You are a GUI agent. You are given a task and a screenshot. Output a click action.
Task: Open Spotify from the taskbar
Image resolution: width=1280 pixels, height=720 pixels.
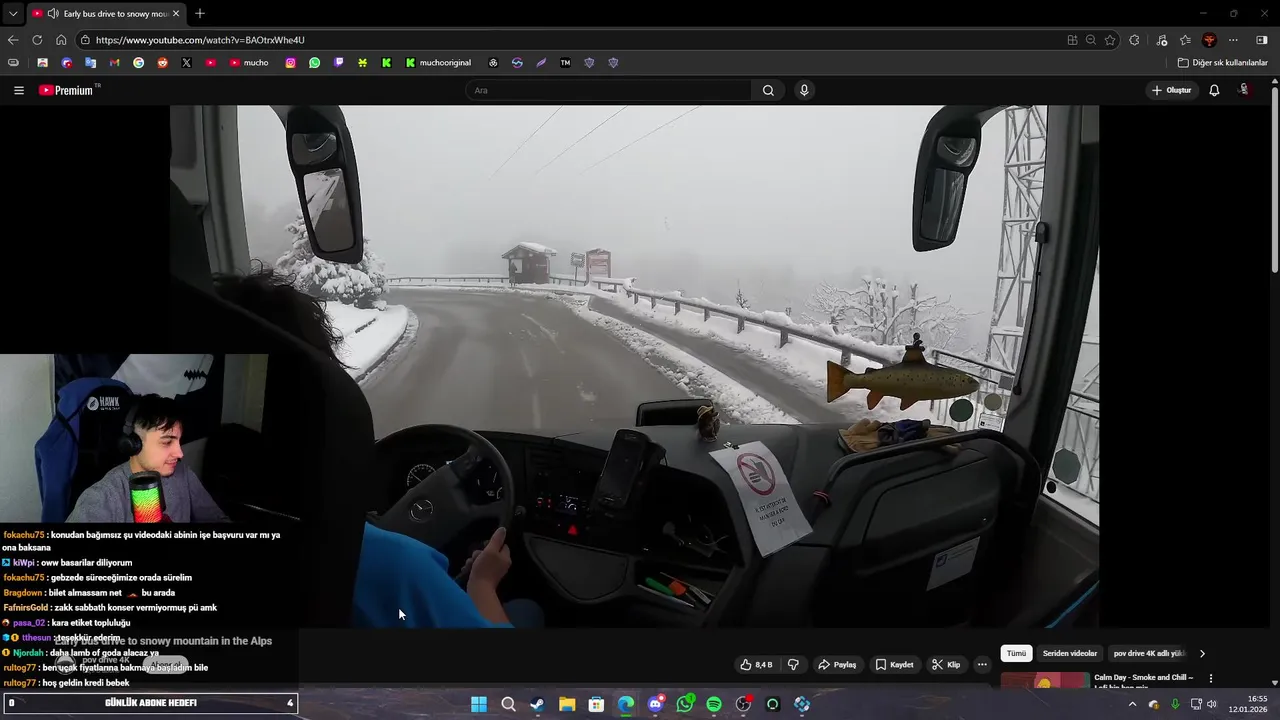714,704
